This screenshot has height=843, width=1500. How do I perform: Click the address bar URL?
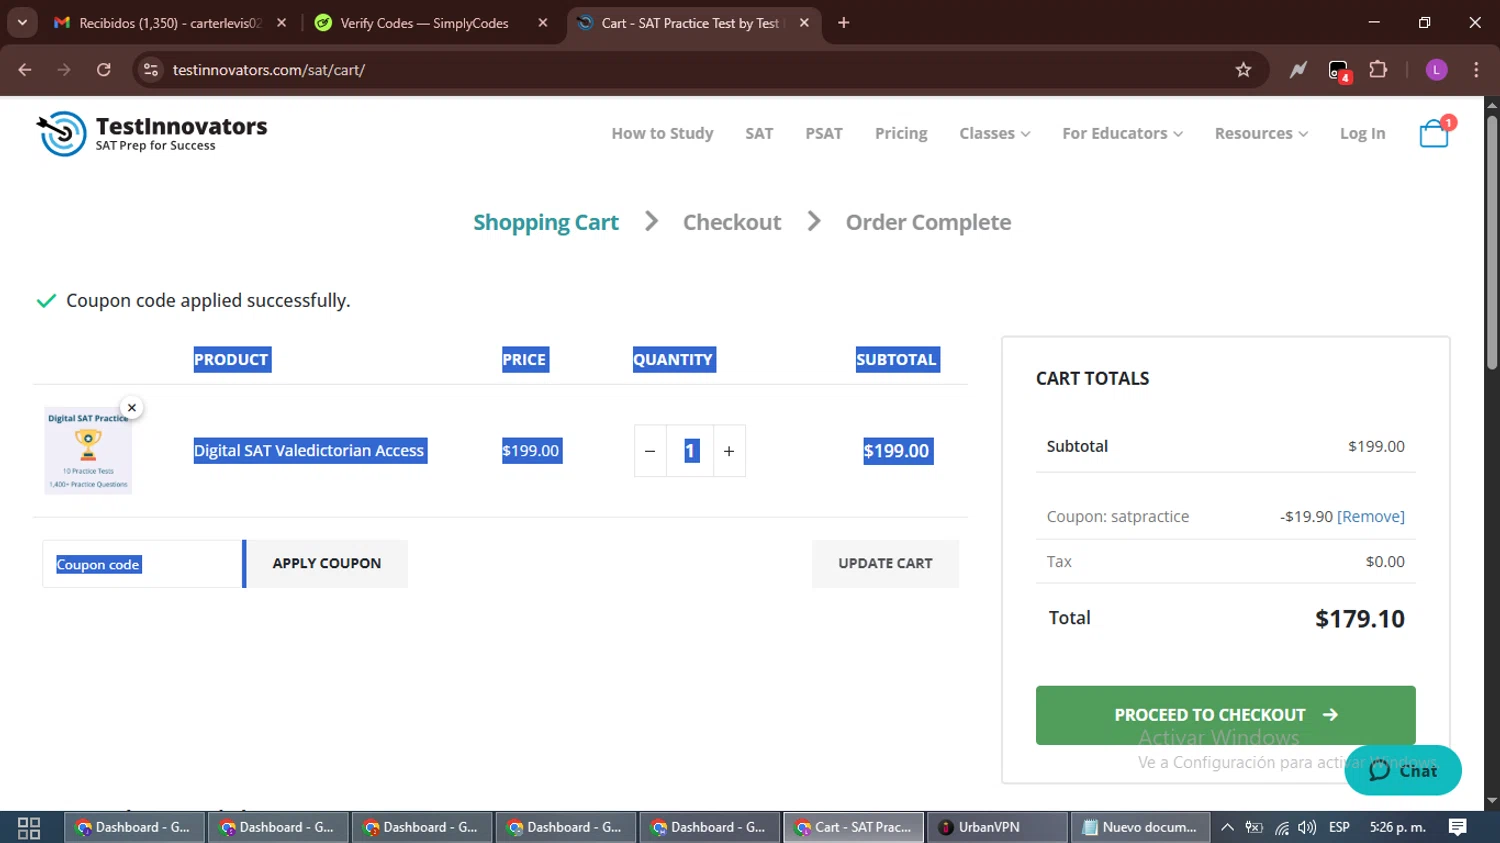268,70
